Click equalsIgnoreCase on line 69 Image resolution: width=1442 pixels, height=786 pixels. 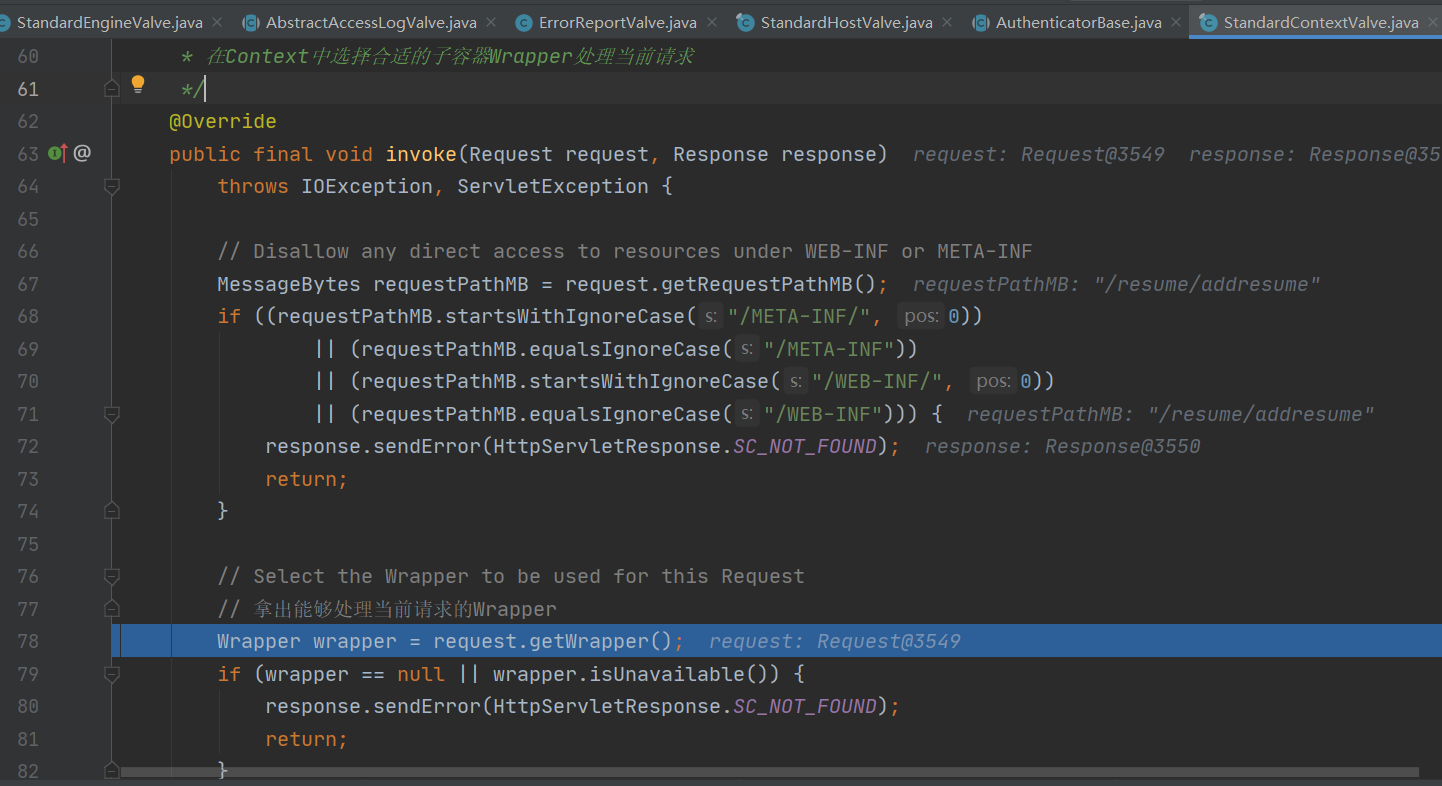tap(637, 349)
